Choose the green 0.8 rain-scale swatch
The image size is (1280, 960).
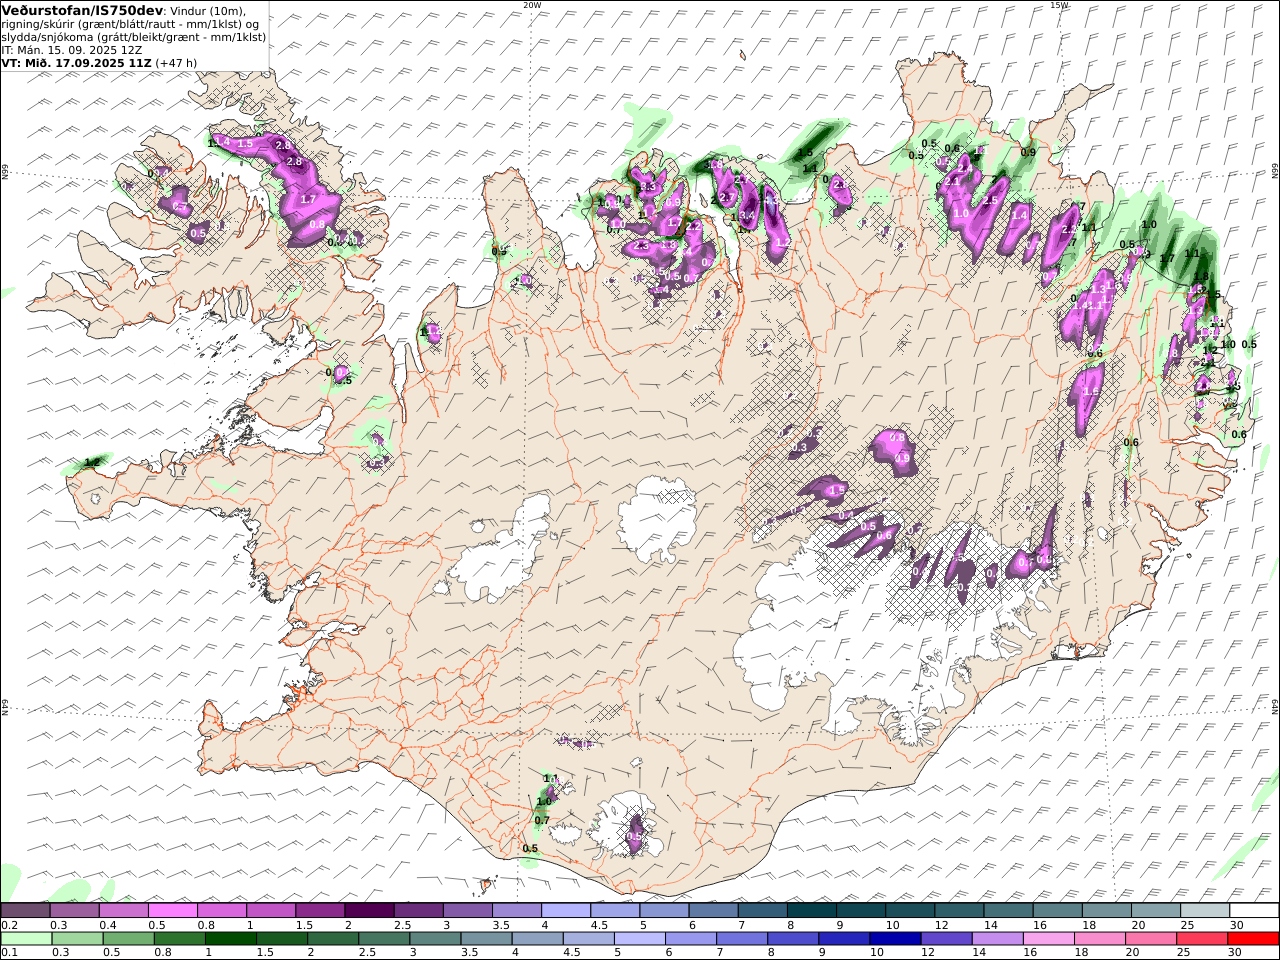click(180, 939)
